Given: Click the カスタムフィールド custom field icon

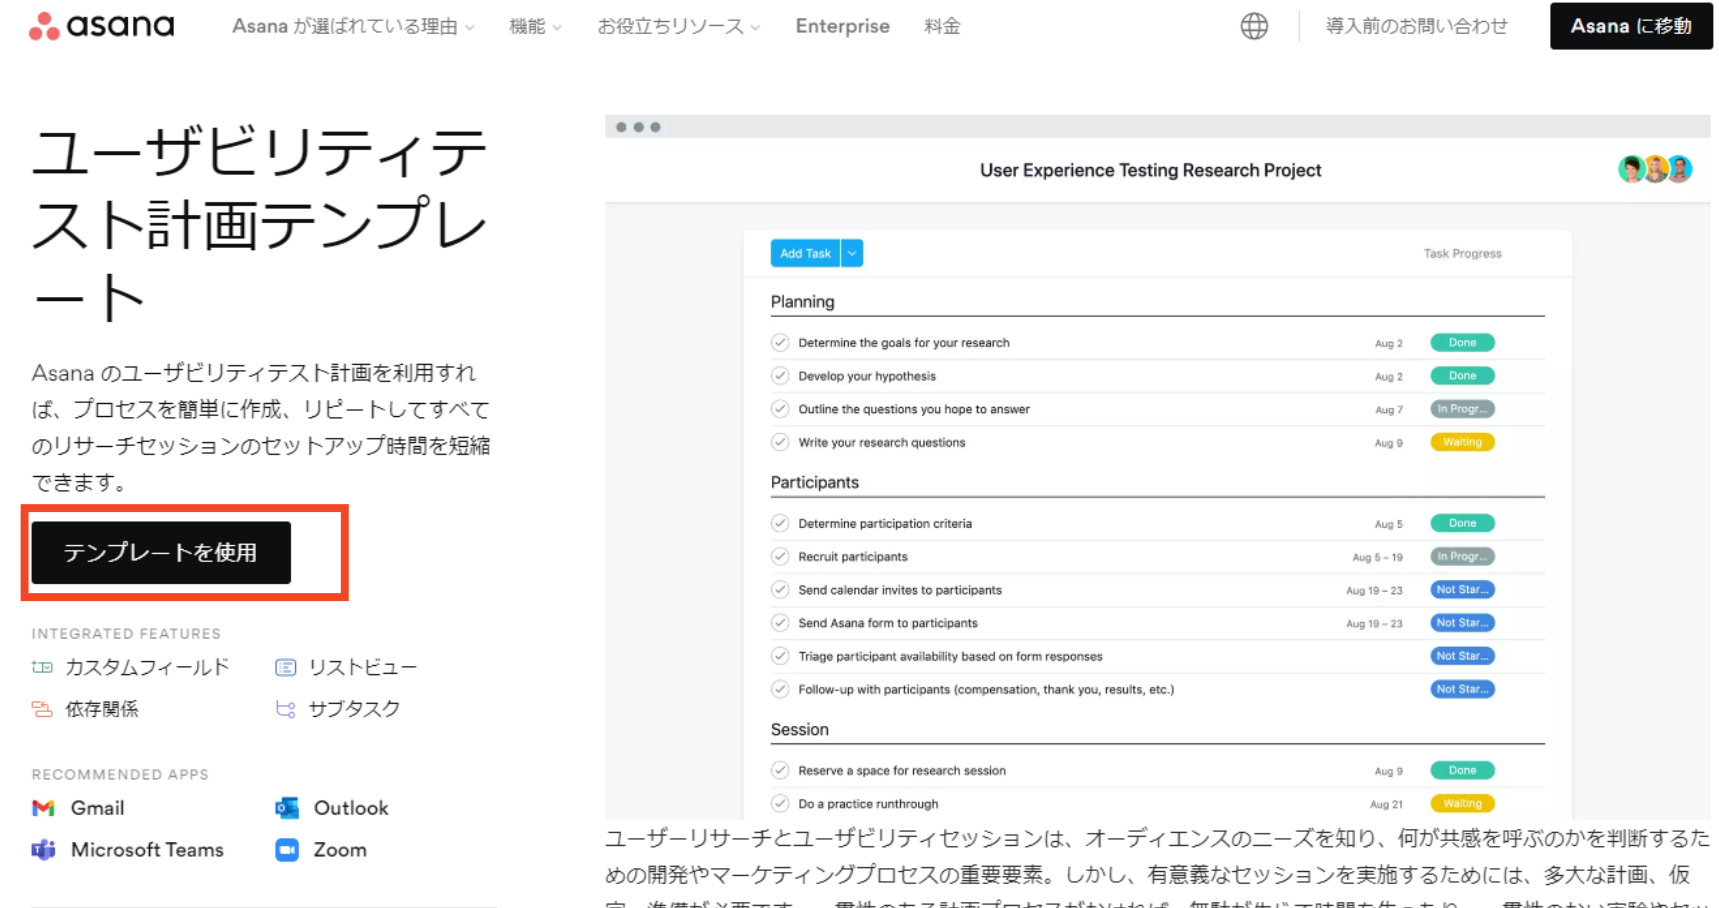Looking at the screenshot, I should (42, 667).
